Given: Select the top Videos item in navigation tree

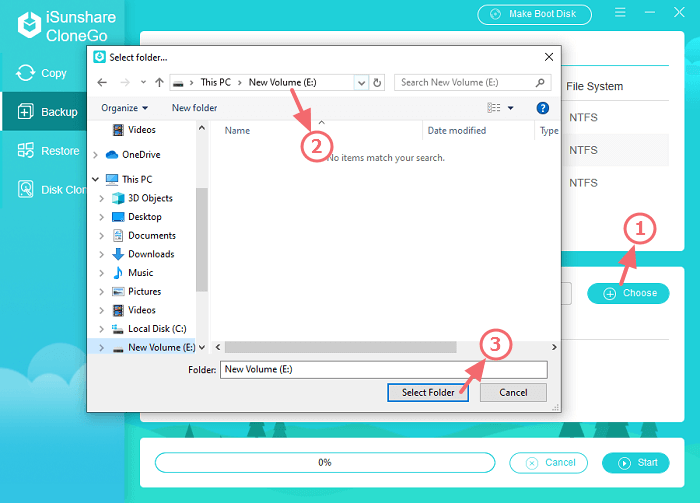Looking at the screenshot, I should tap(134, 130).
